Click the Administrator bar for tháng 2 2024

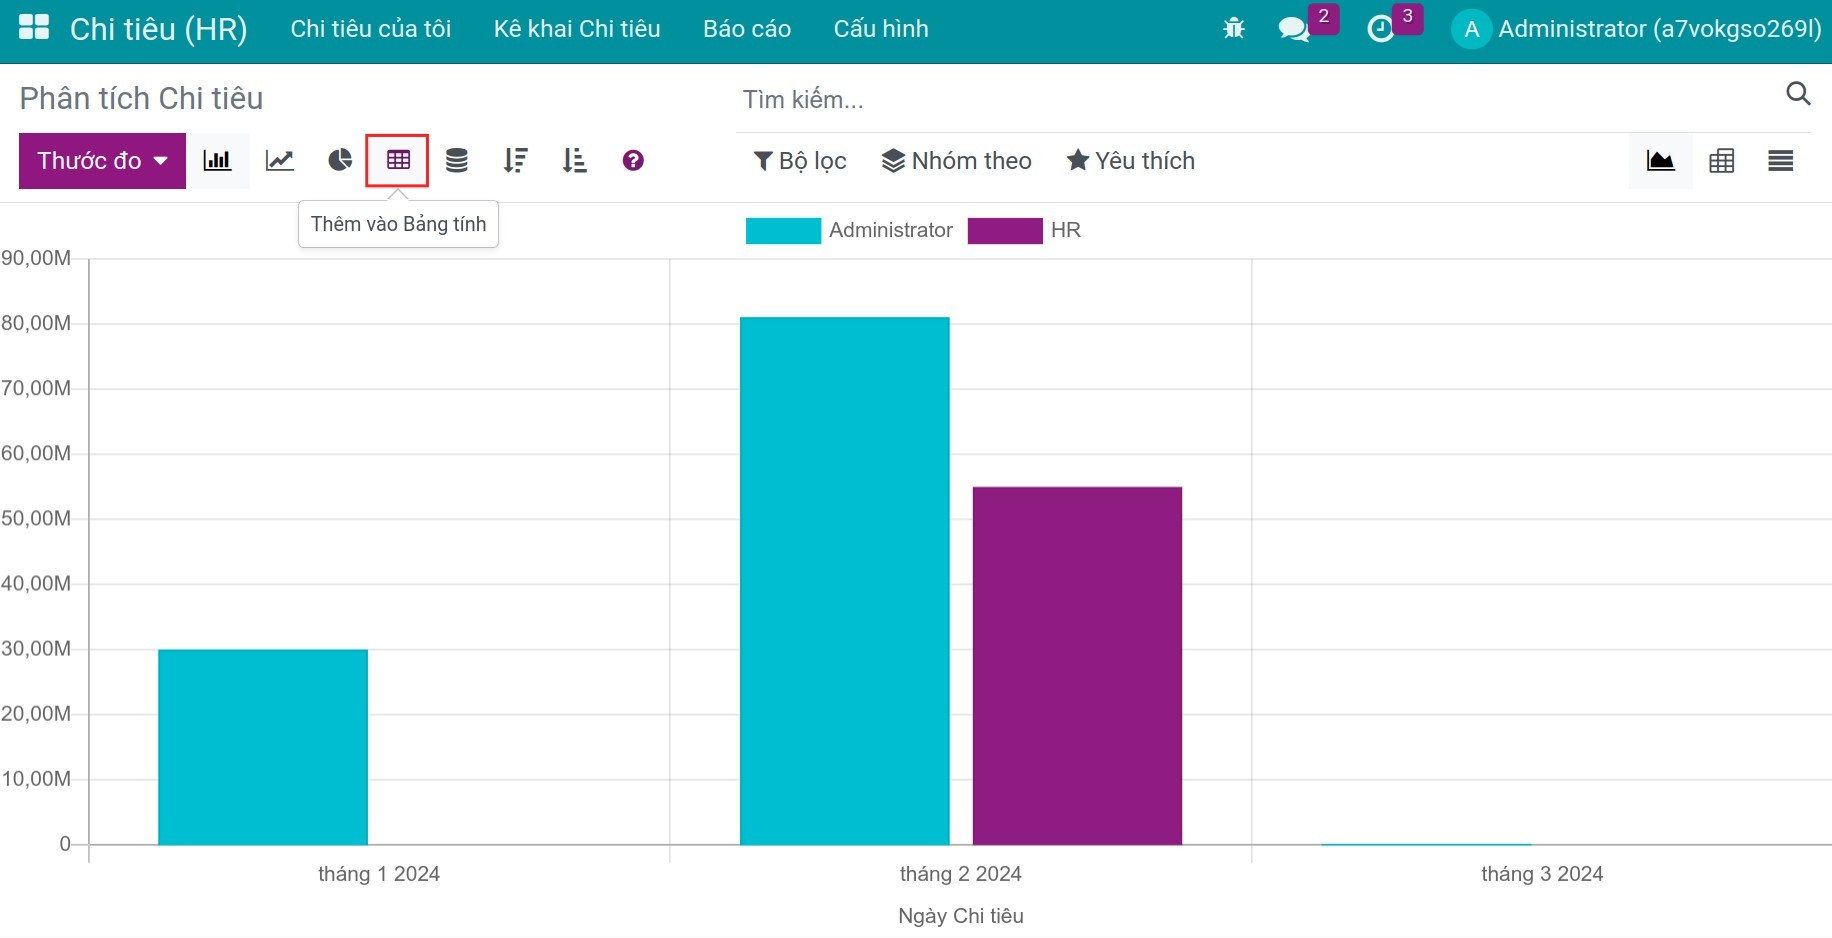pyautogui.click(x=845, y=581)
